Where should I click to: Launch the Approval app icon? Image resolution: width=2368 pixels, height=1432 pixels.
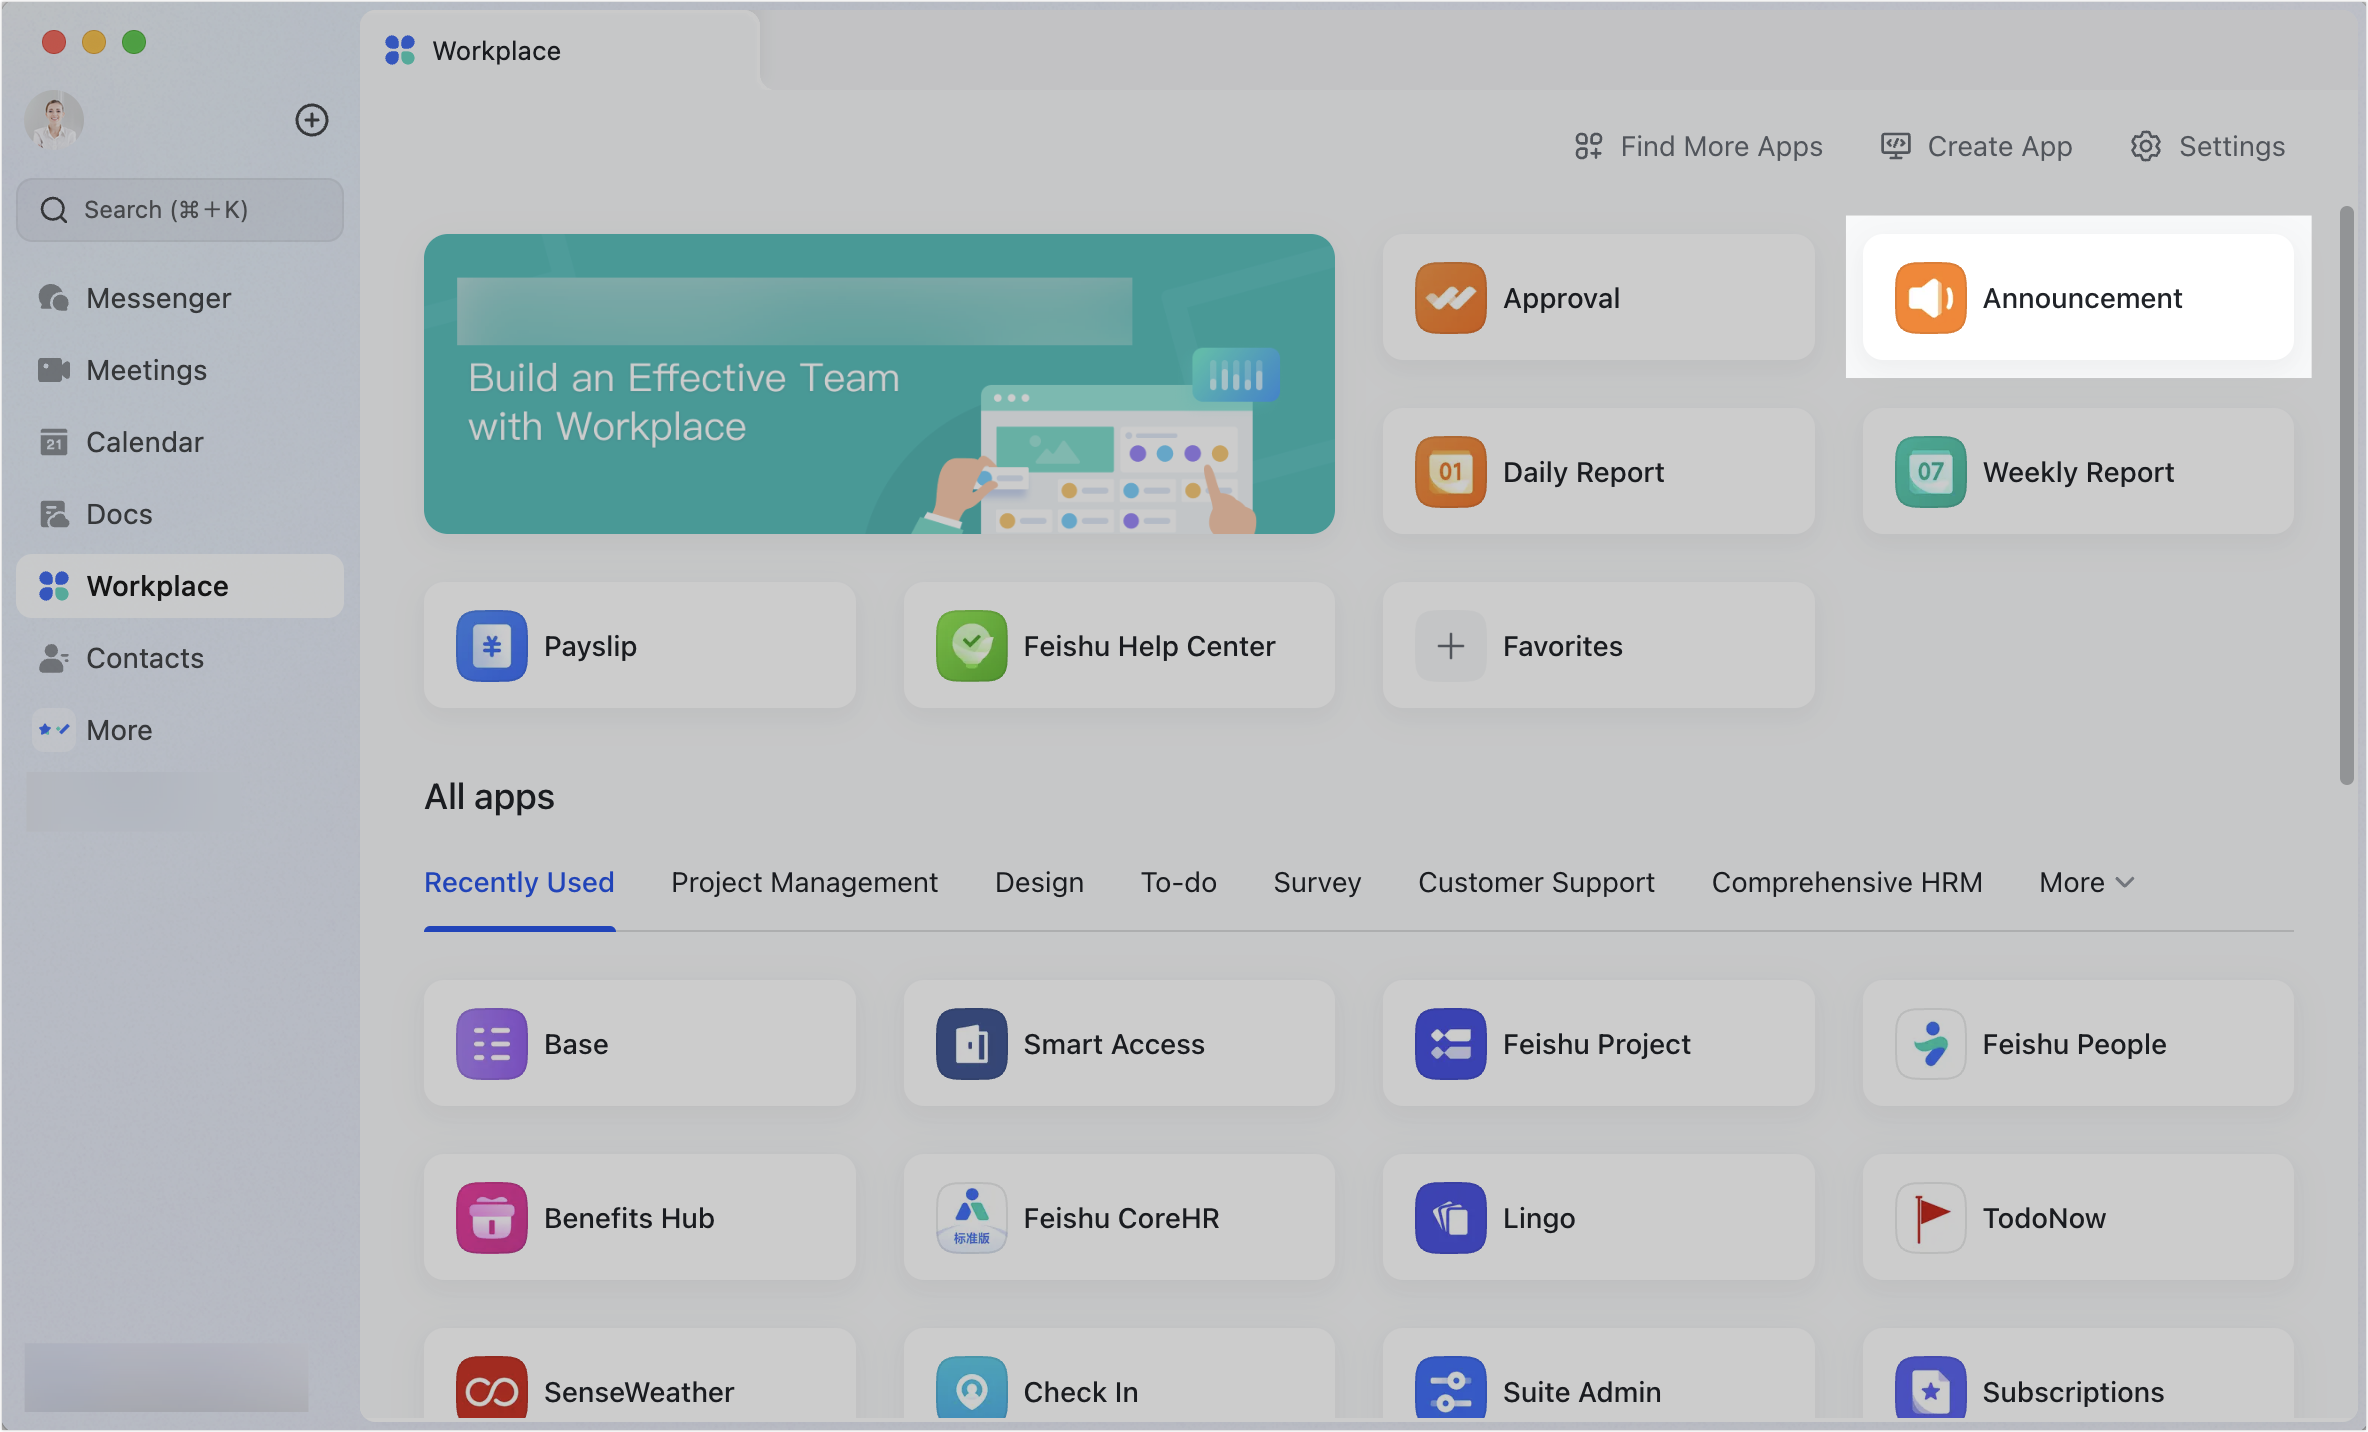click(x=1450, y=298)
